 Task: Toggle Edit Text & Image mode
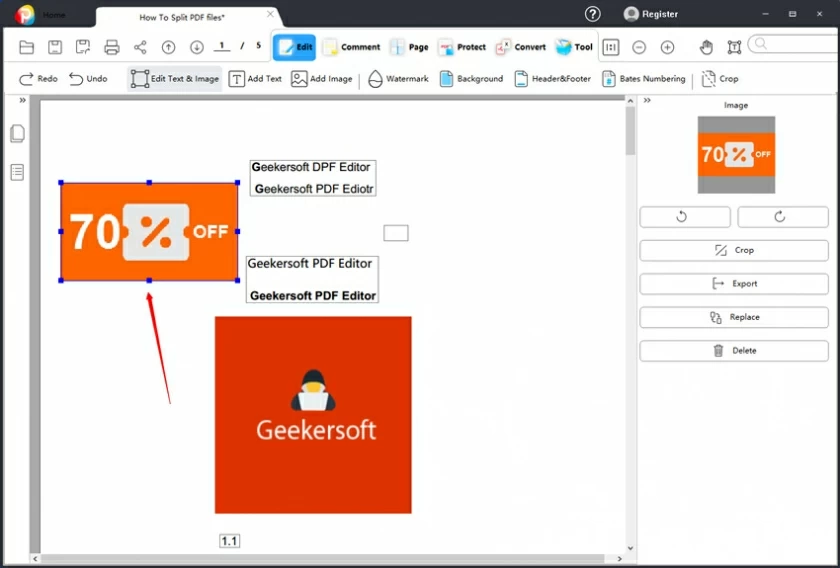pos(175,79)
